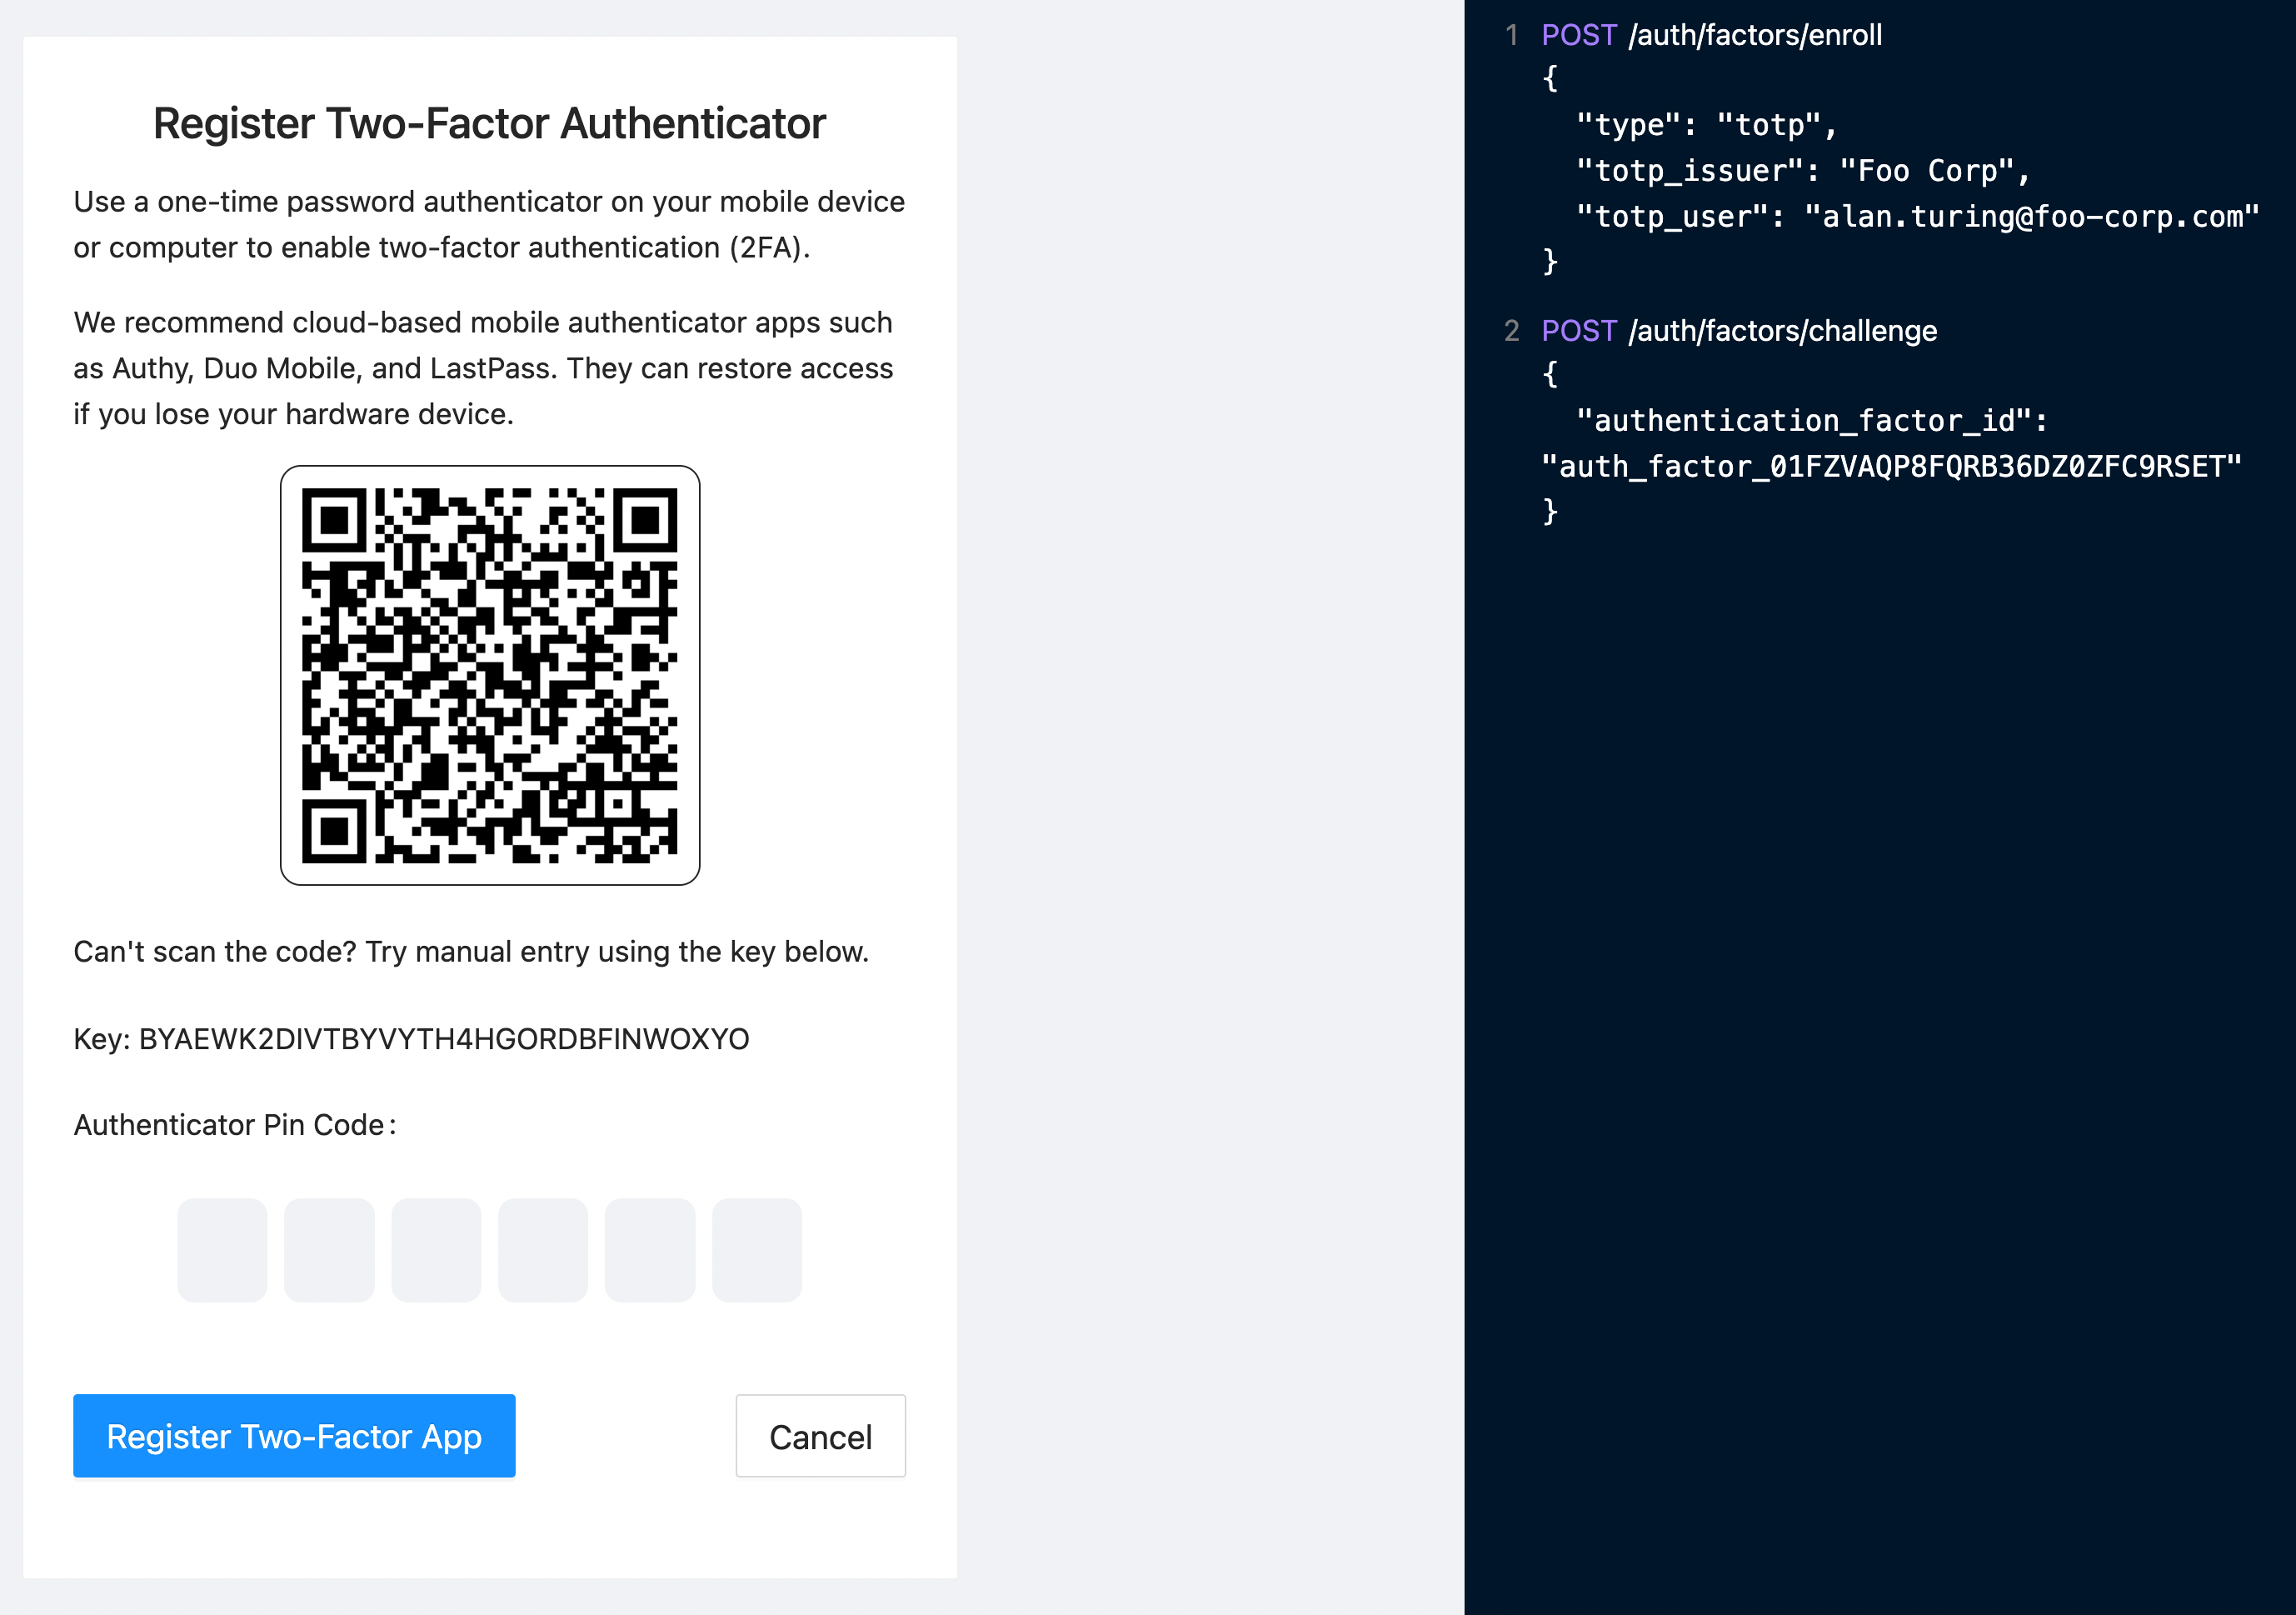The image size is (2296, 1615).
Task: Click the first pin code input box
Action: point(222,1249)
